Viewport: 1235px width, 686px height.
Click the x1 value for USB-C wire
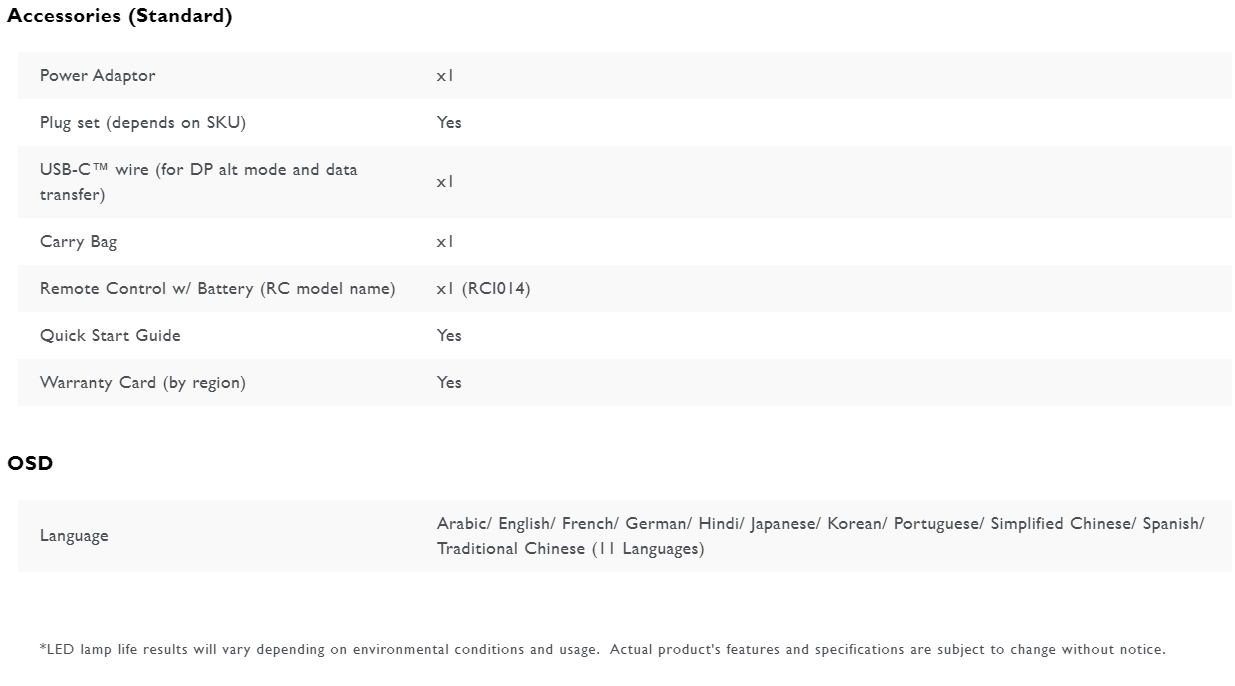445,182
